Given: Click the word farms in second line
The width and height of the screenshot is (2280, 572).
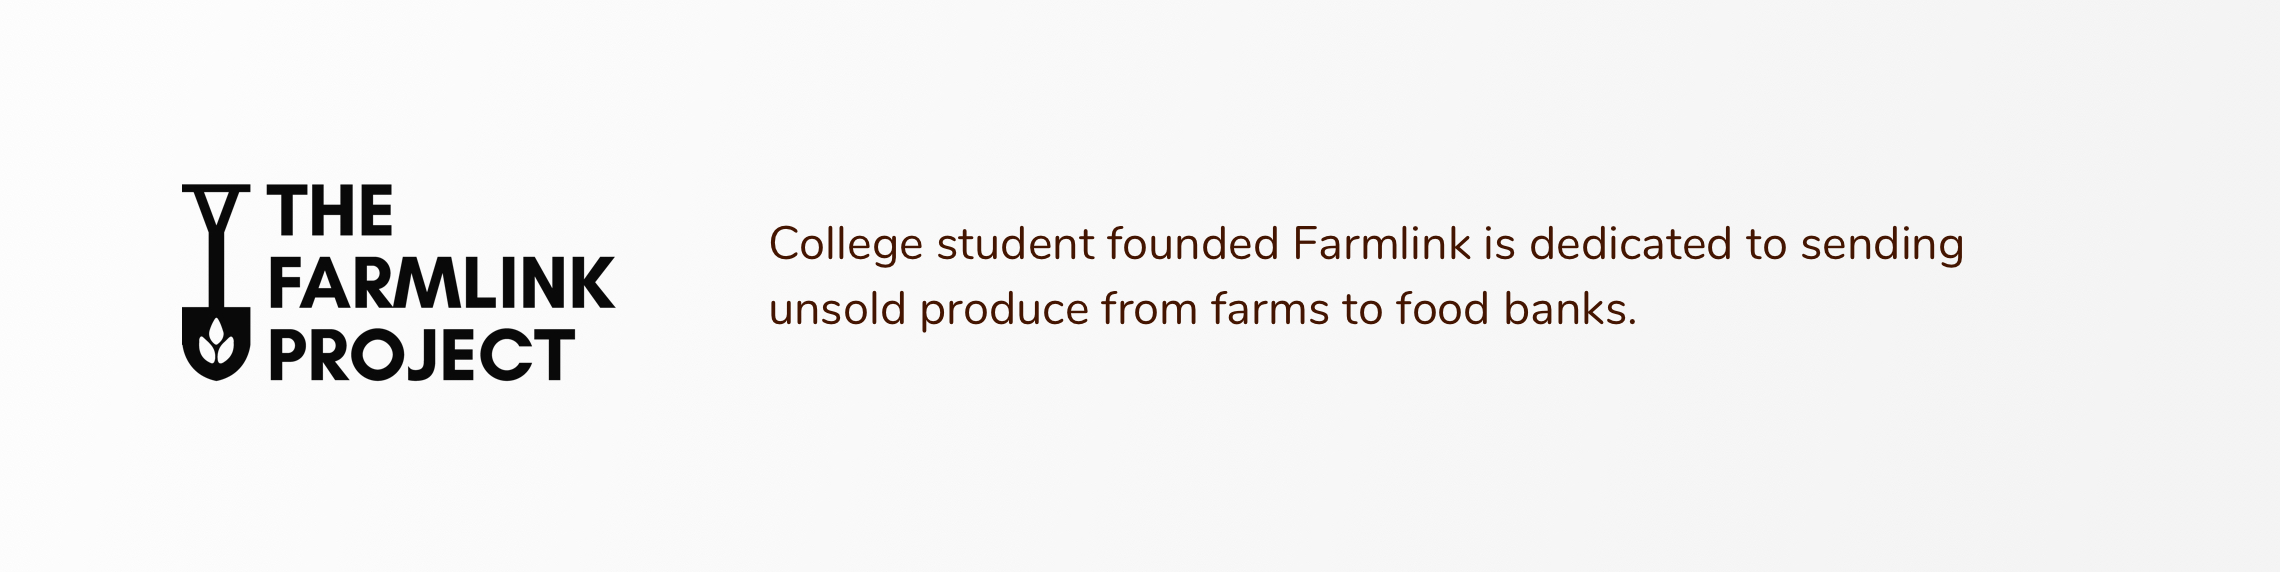Looking at the screenshot, I should (1270, 309).
